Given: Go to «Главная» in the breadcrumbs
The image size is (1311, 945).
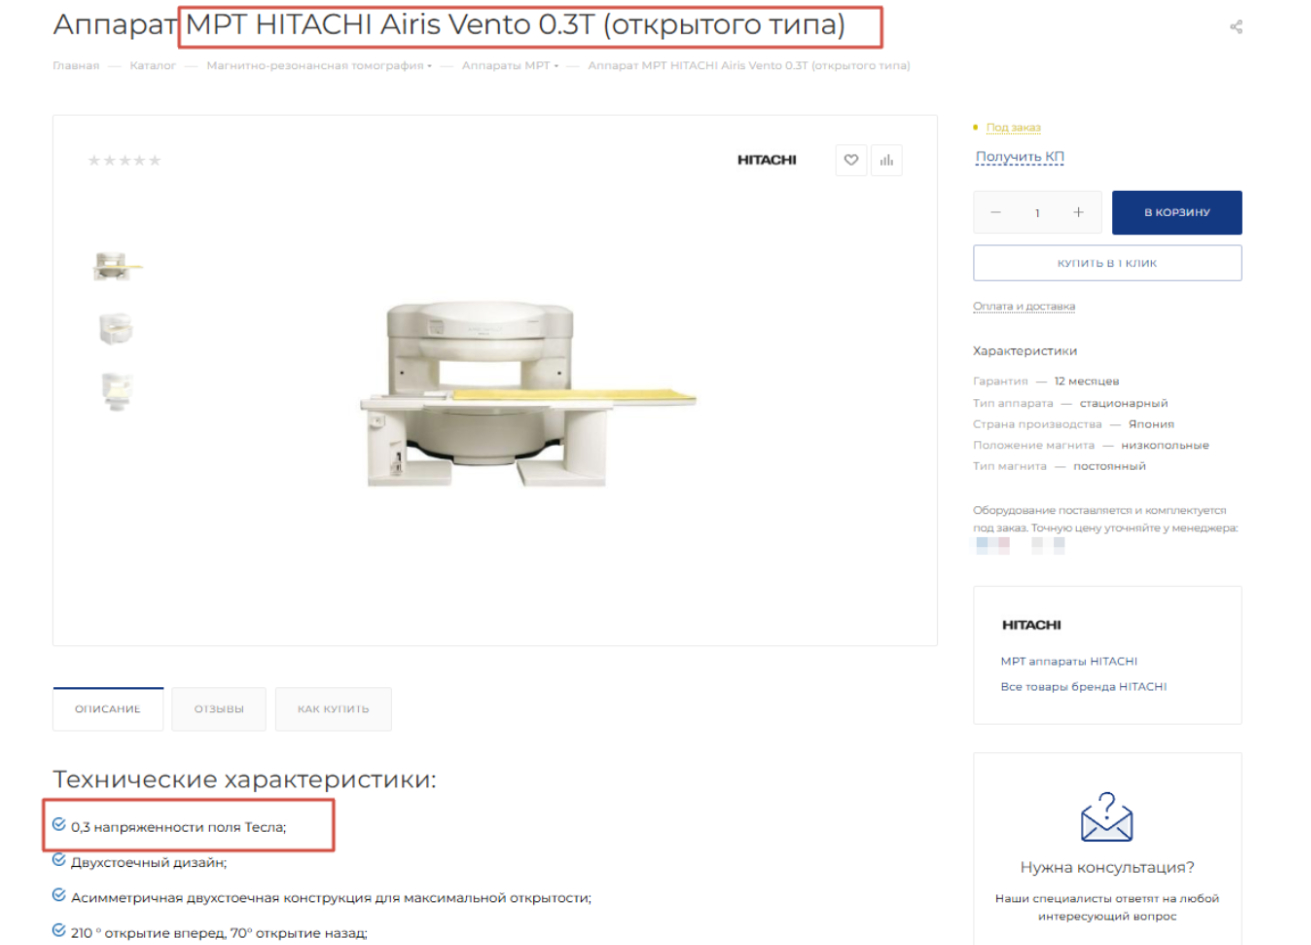Looking at the screenshot, I should coord(76,66).
